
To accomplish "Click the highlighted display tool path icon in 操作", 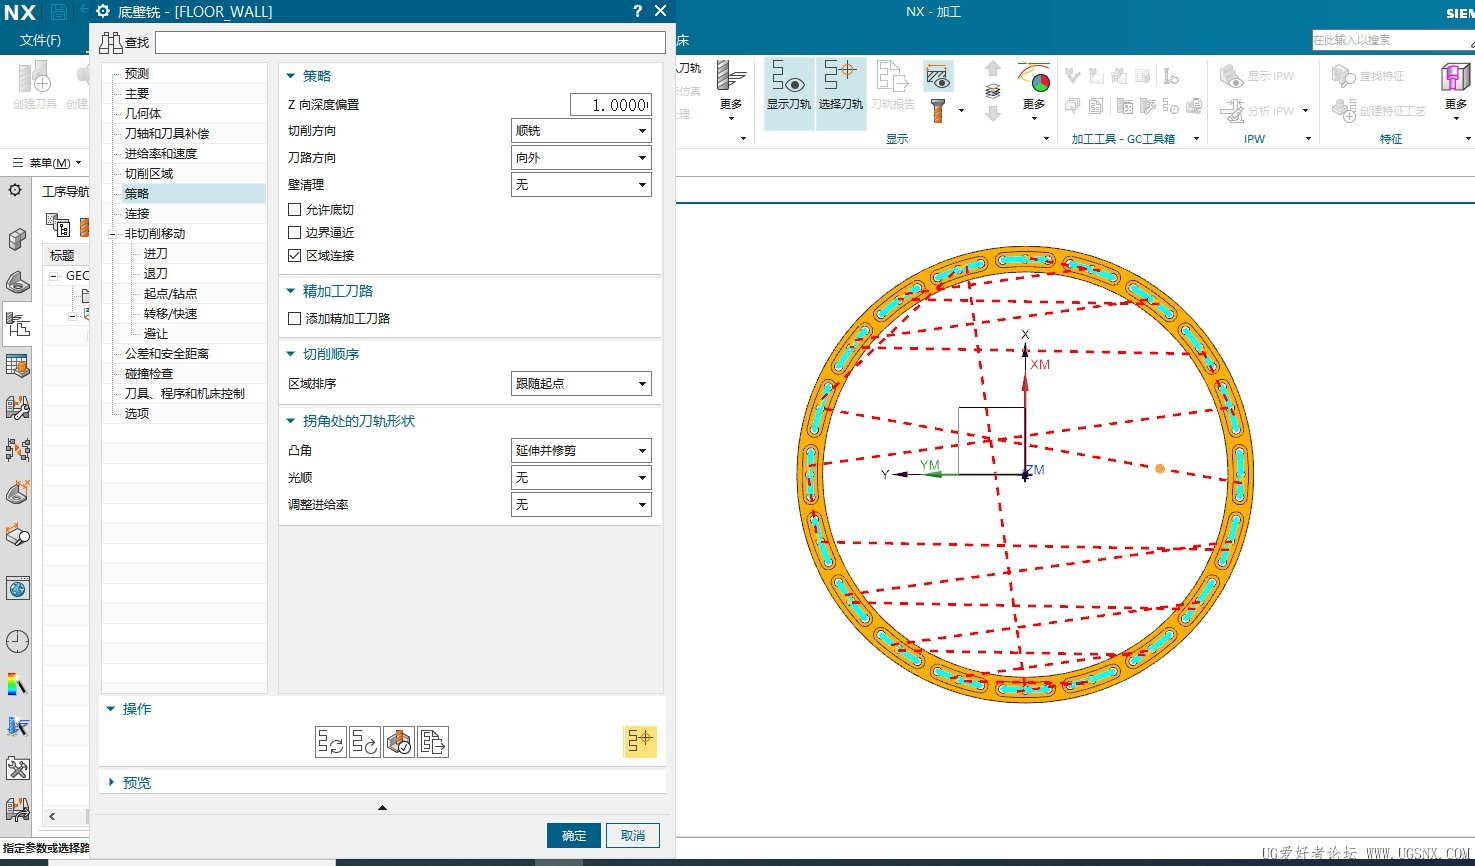I will pyautogui.click(x=640, y=741).
